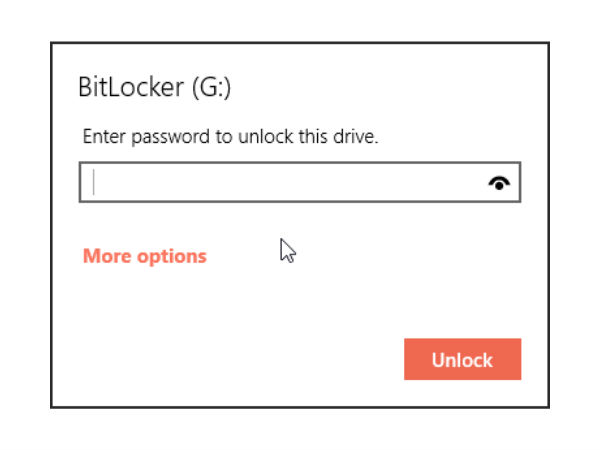The image size is (600, 450).
Task: Click the blank area left of Unlock
Action: point(230,359)
